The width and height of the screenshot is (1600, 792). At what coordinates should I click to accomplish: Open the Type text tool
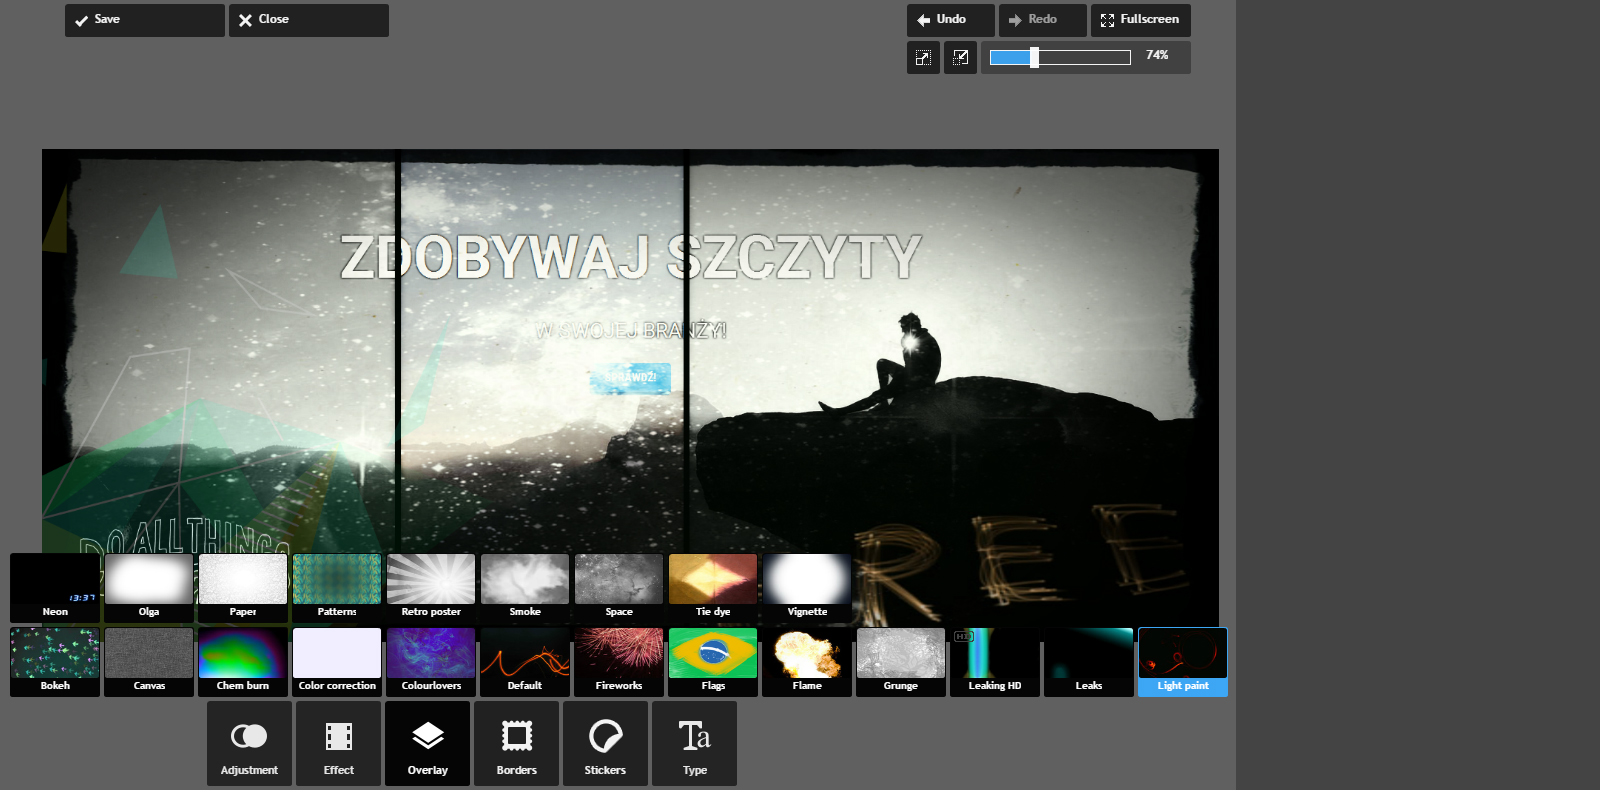click(694, 743)
